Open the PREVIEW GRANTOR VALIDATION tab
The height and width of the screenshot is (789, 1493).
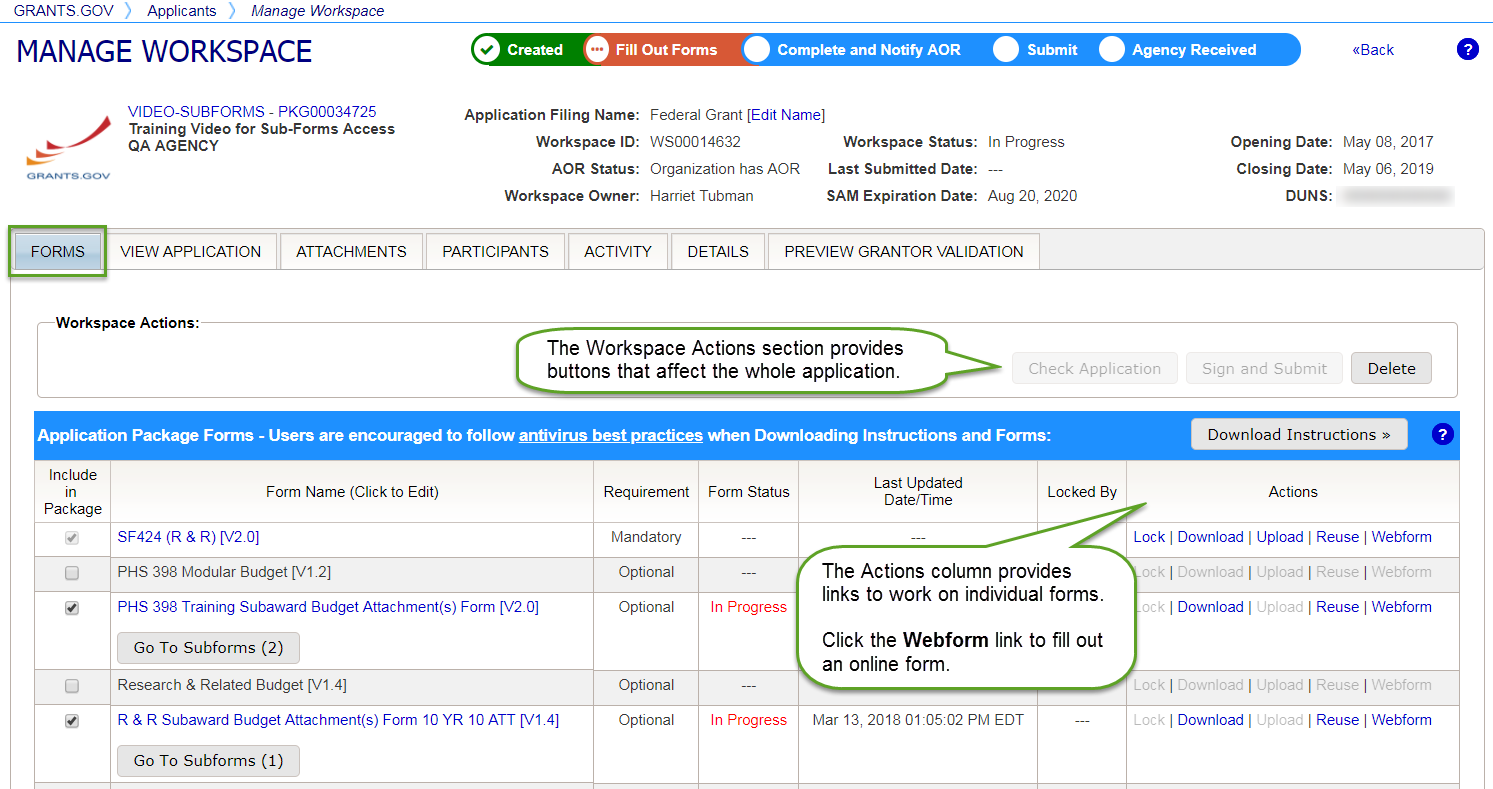[903, 251]
